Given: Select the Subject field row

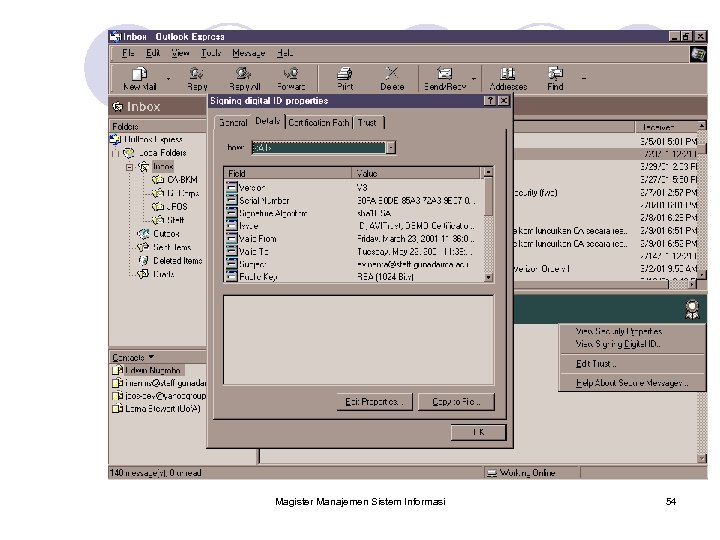Looking at the screenshot, I should pyautogui.click(x=354, y=264).
